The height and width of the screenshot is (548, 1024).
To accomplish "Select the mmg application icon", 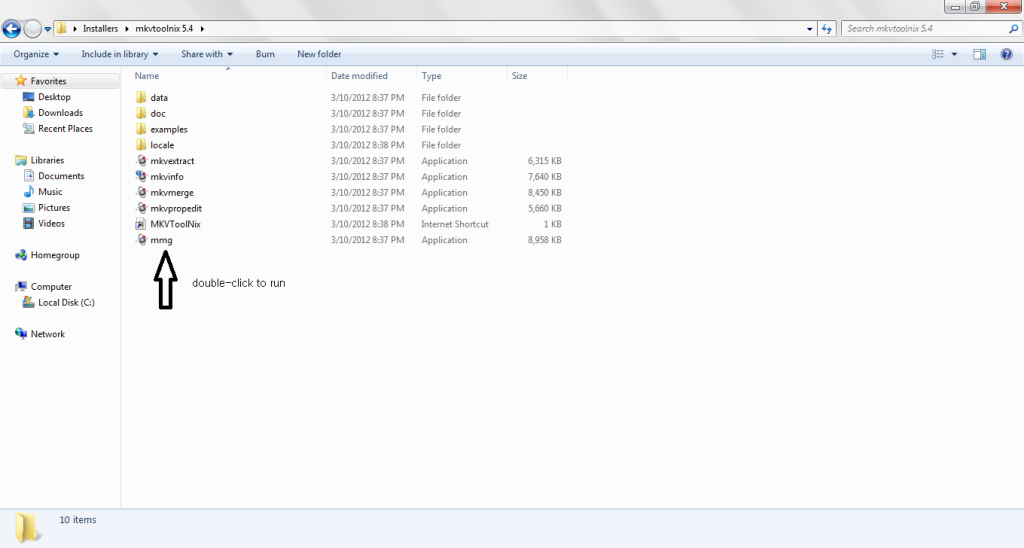I will 141,240.
